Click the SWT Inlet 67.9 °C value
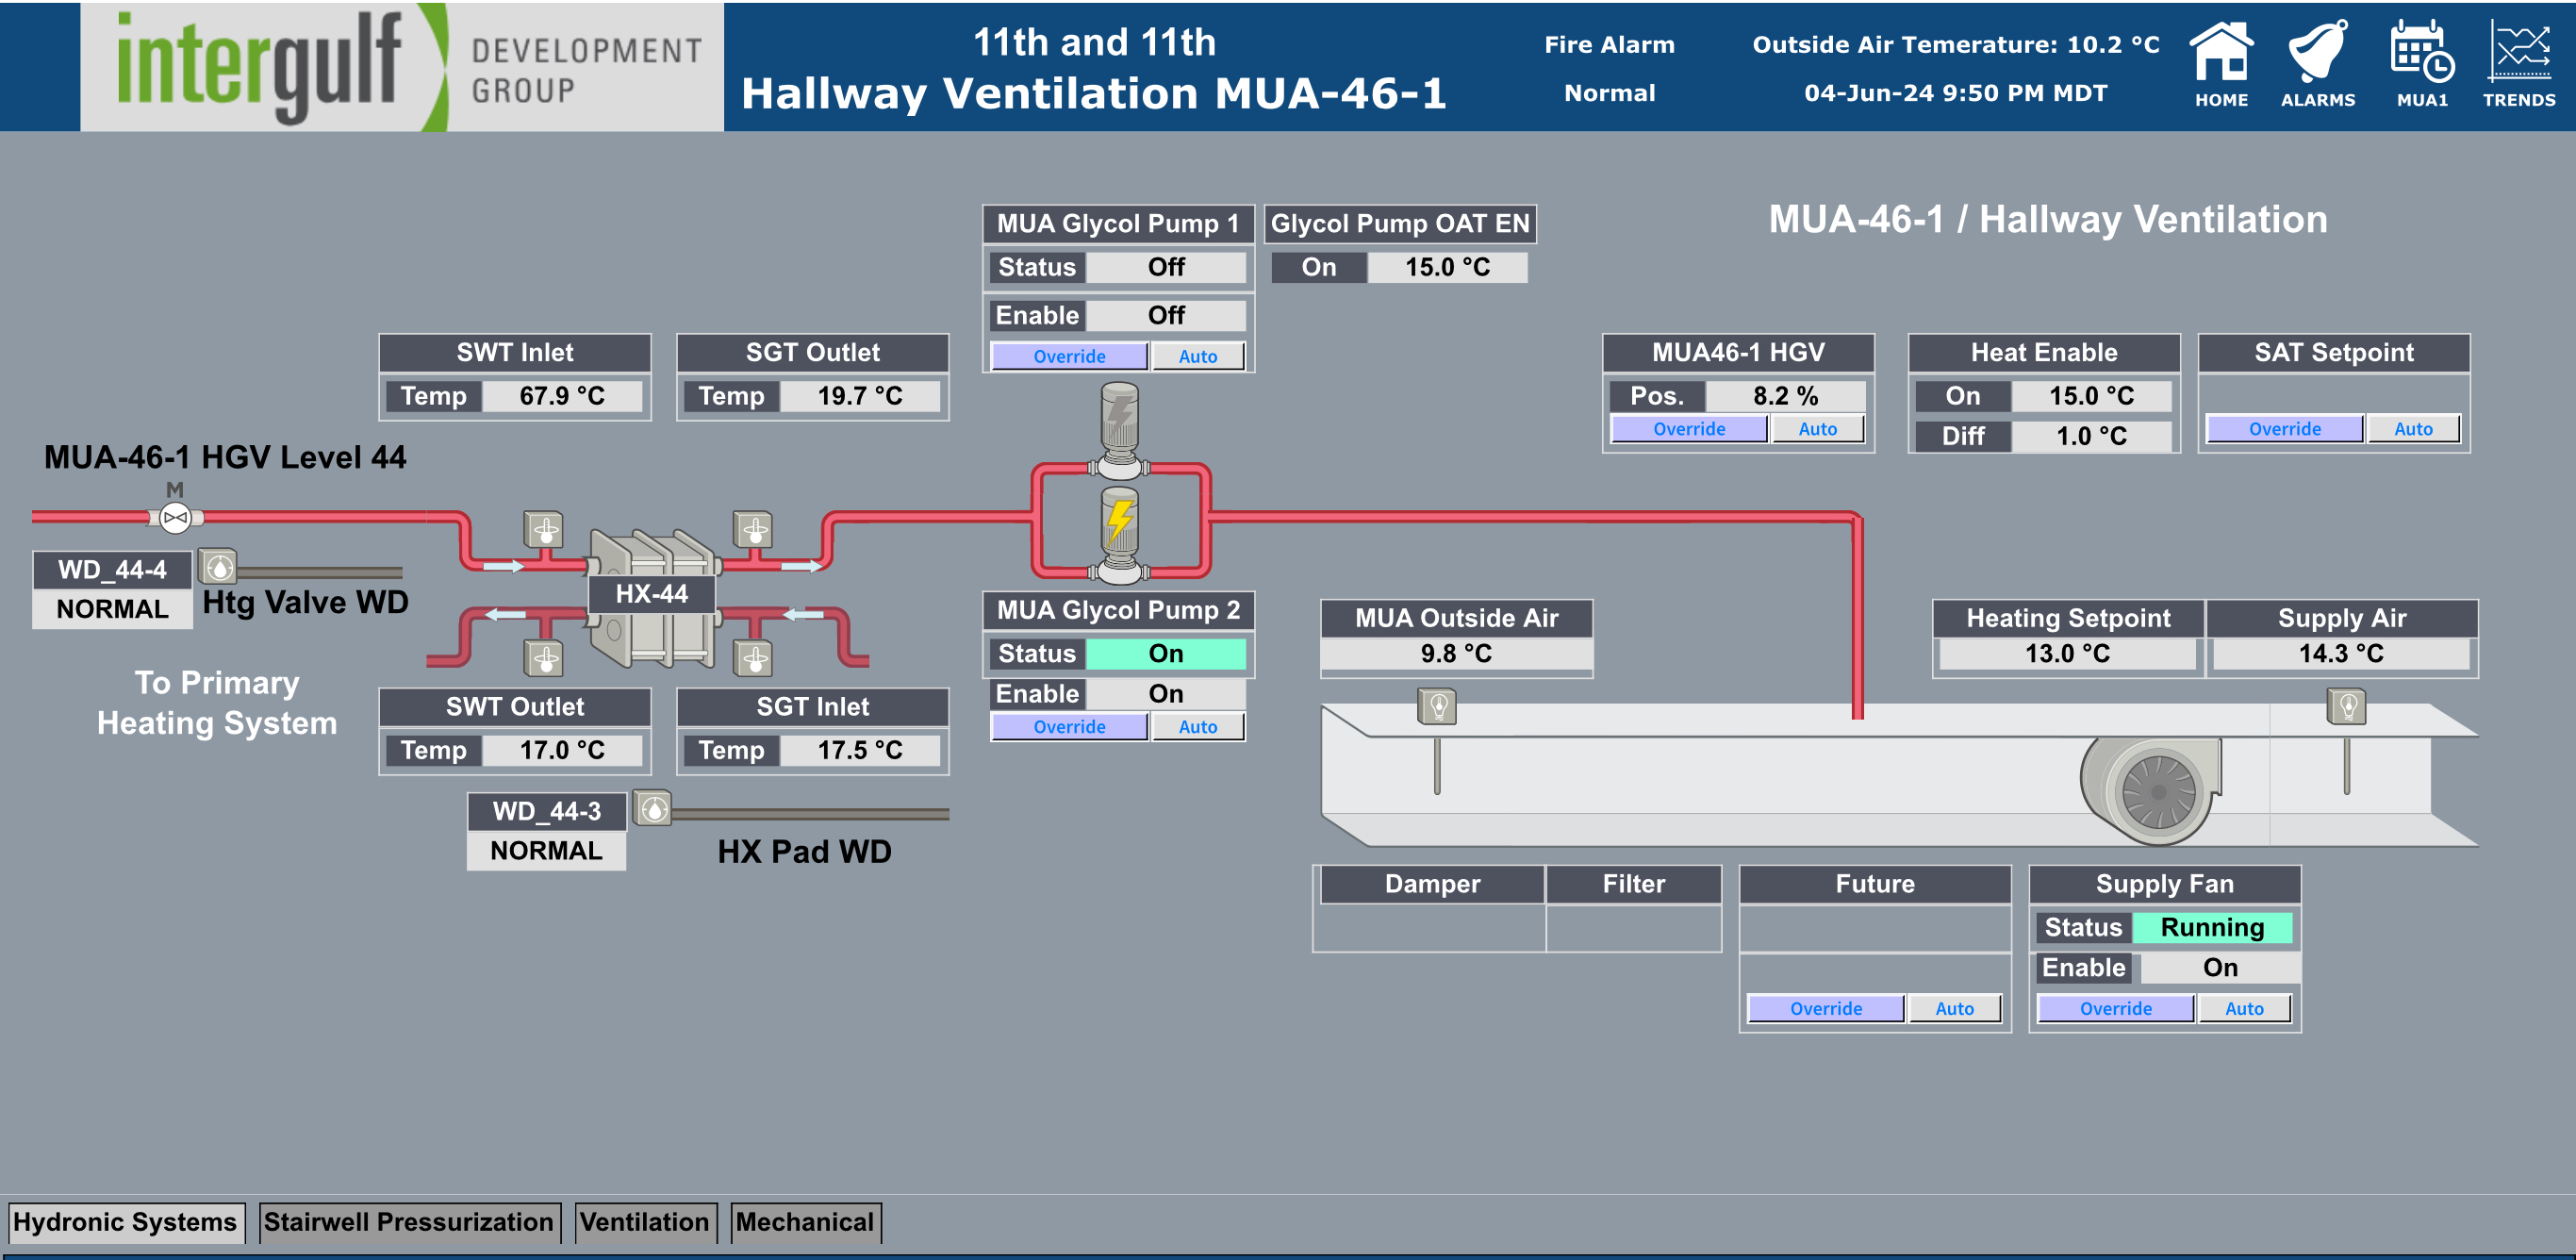The height and width of the screenshot is (1260, 2576). pos(562,396)
